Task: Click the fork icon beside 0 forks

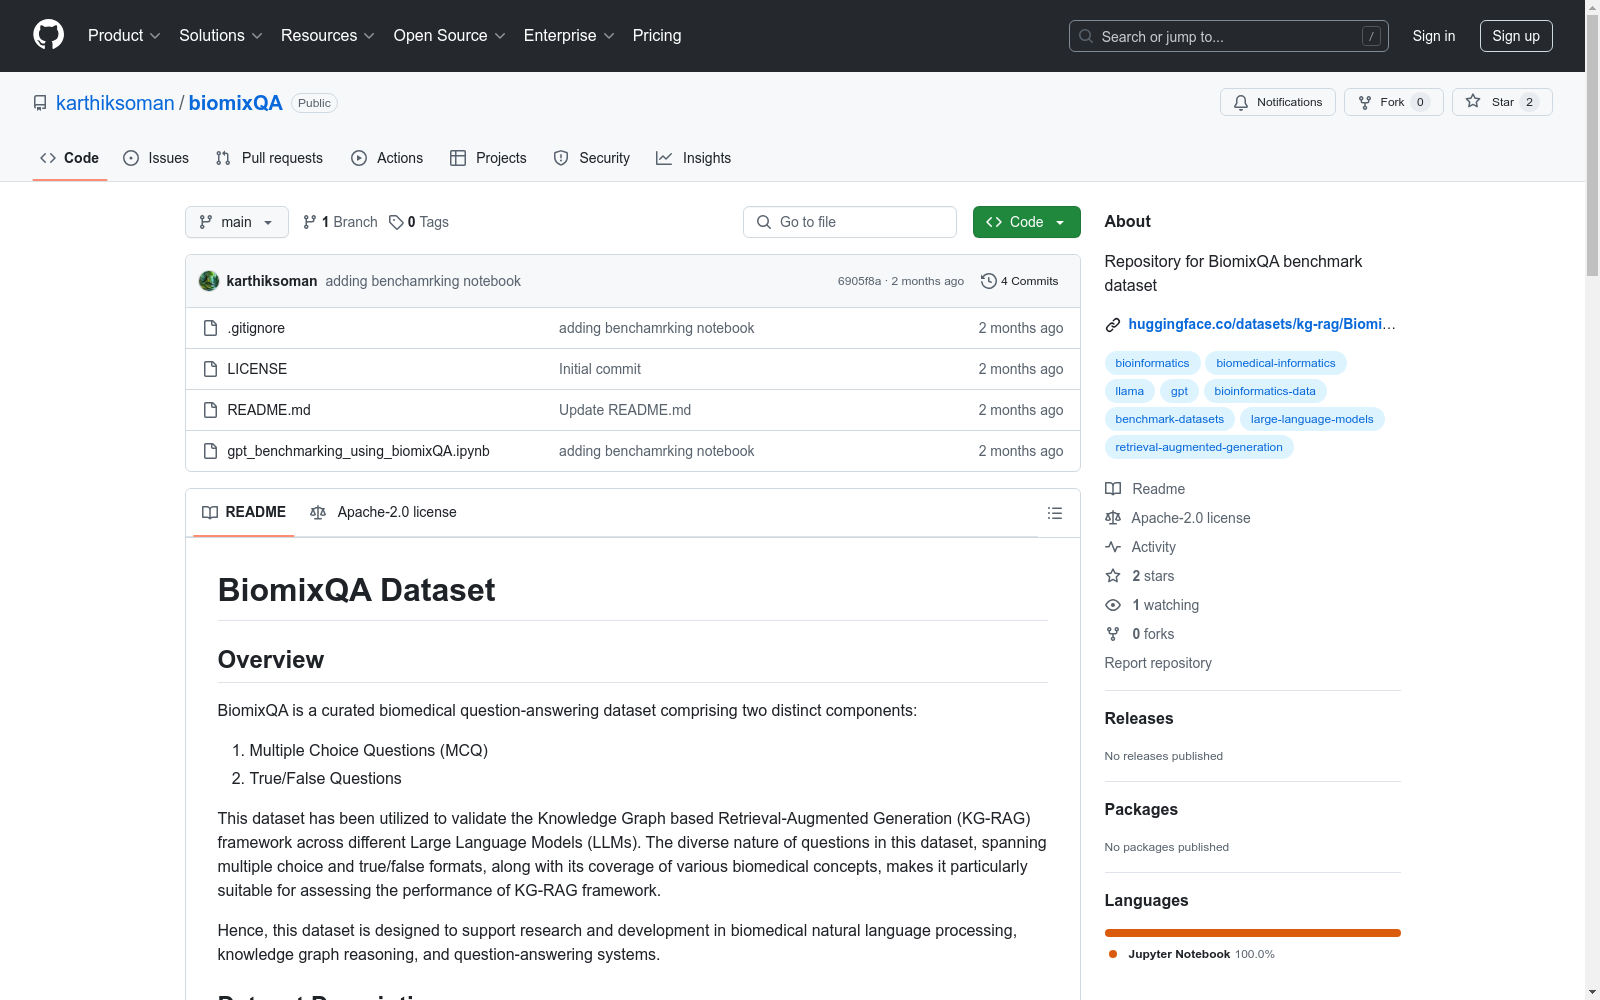Action: coord(1113,634)
